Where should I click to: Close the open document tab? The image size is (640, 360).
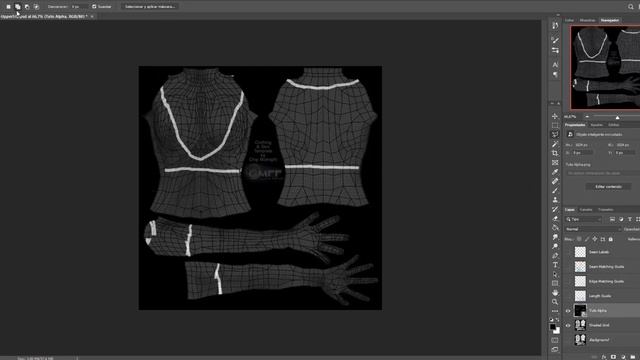[92, 16]
